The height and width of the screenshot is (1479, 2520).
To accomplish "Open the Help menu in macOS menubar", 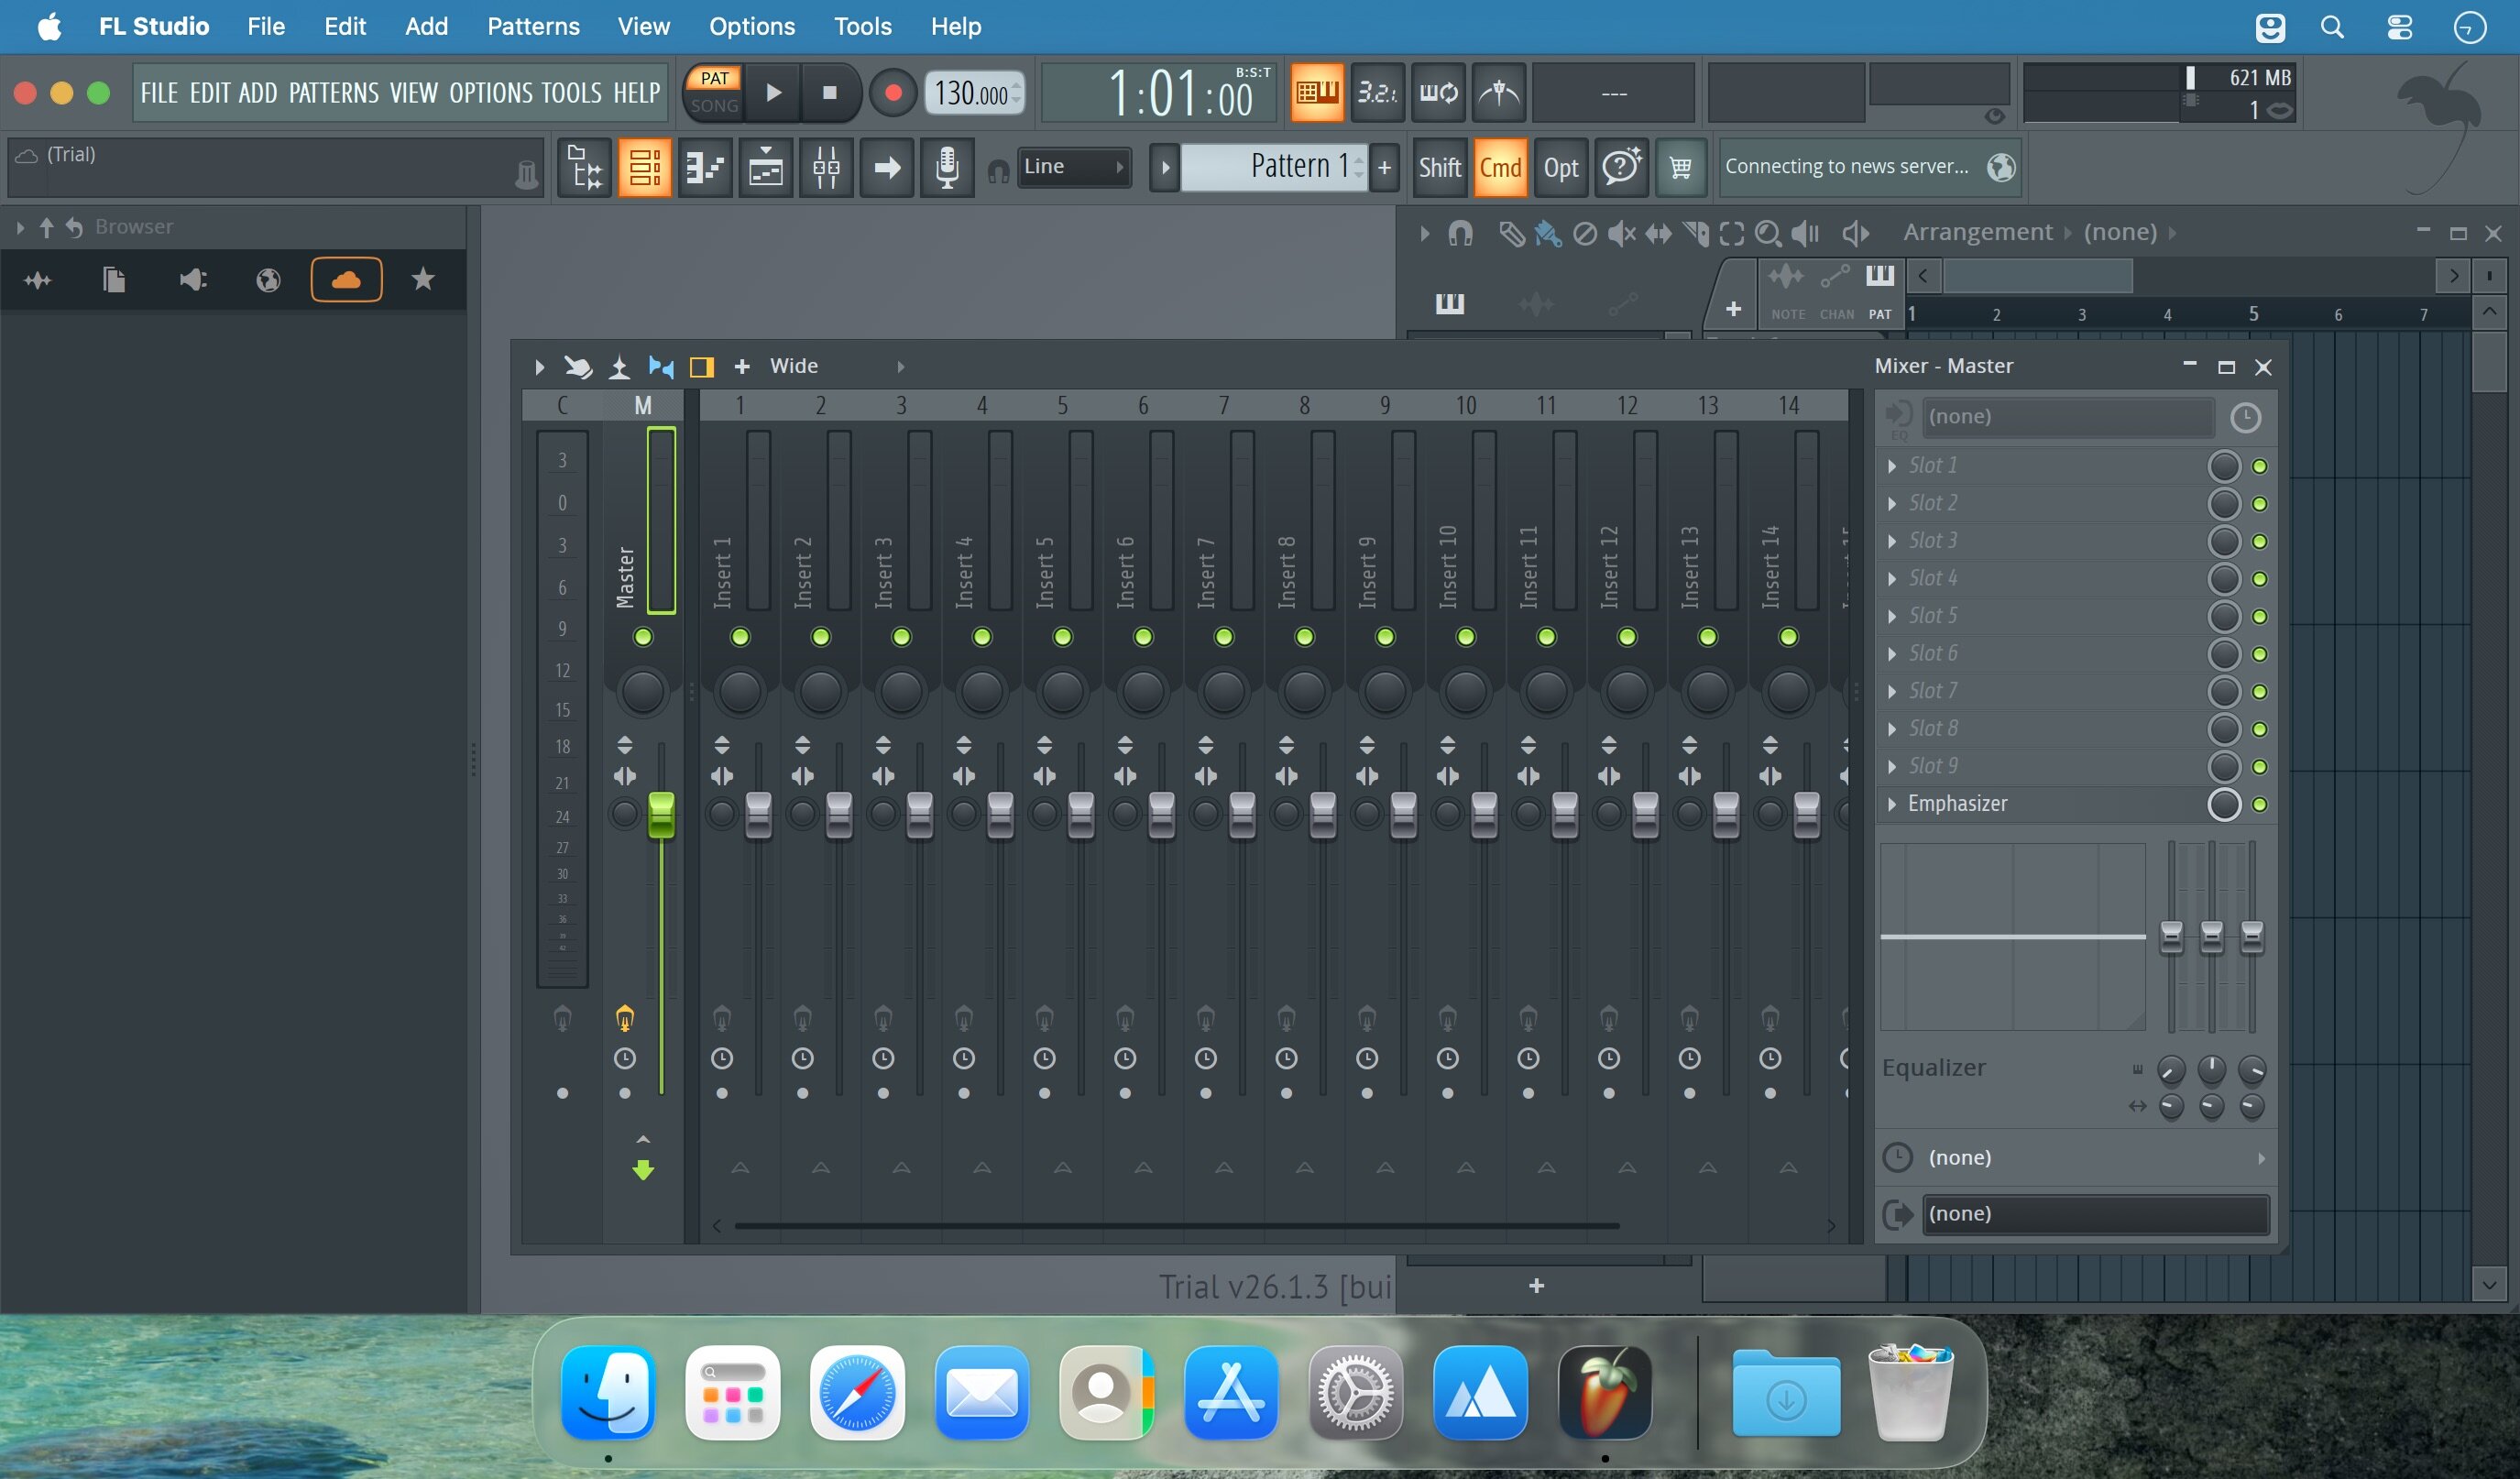I will [956, 26].
